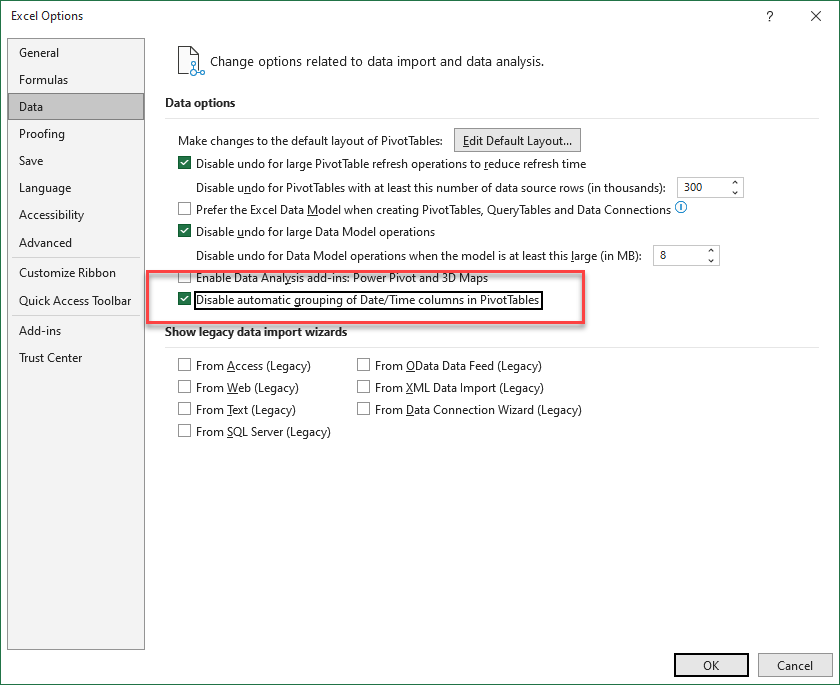Decrement the Data Model size spinner
Image resolution: width=840 pixels, height=685 pixels.
pos(712,260)
